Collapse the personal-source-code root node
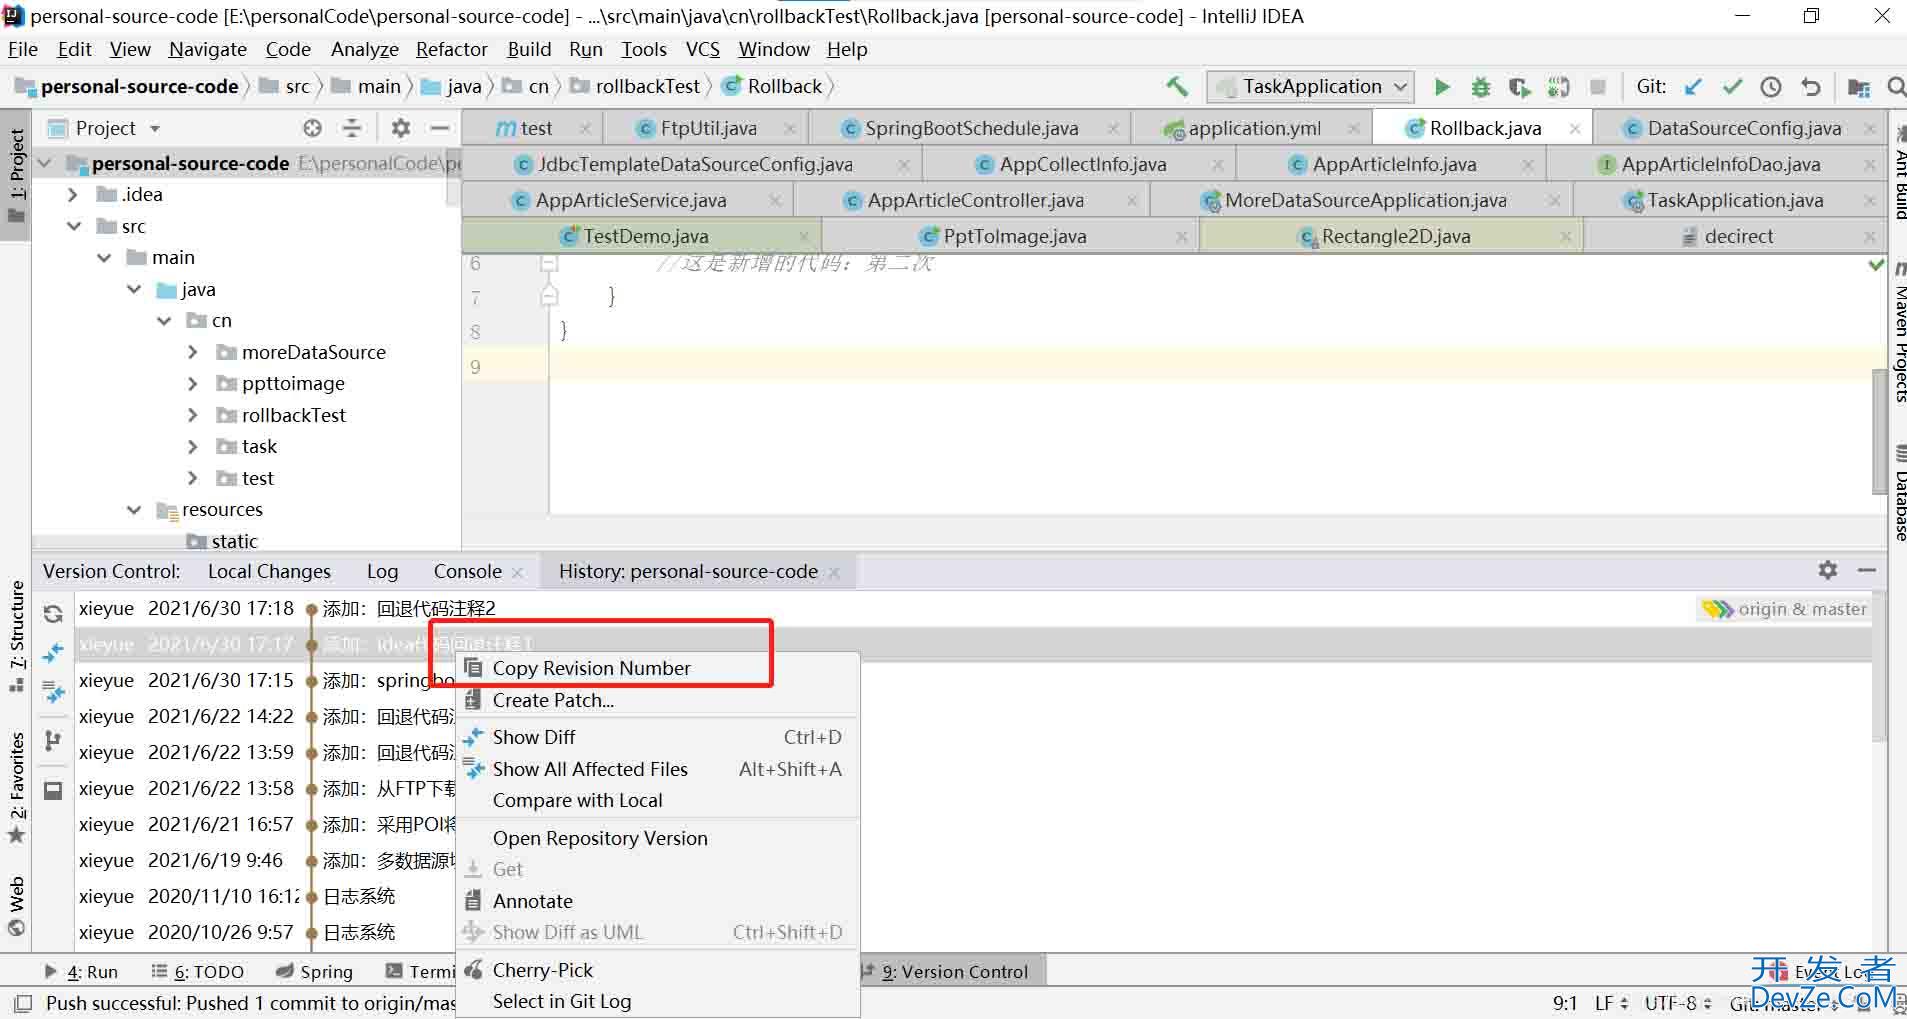 [x=45, y=163]
